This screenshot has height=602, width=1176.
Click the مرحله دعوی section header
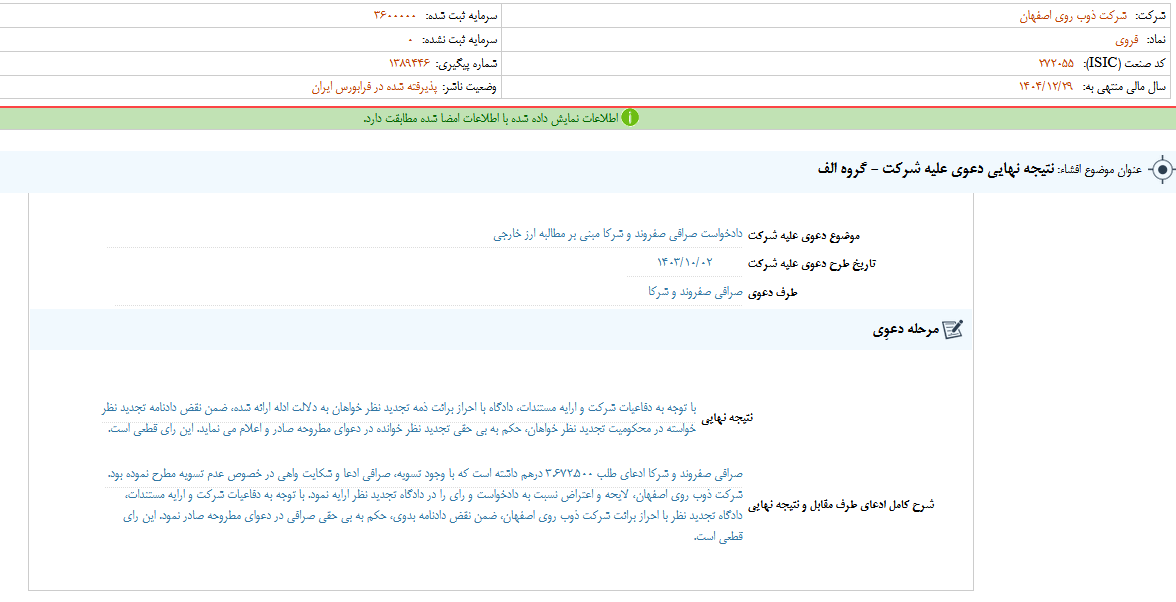[x=907, y=330]
